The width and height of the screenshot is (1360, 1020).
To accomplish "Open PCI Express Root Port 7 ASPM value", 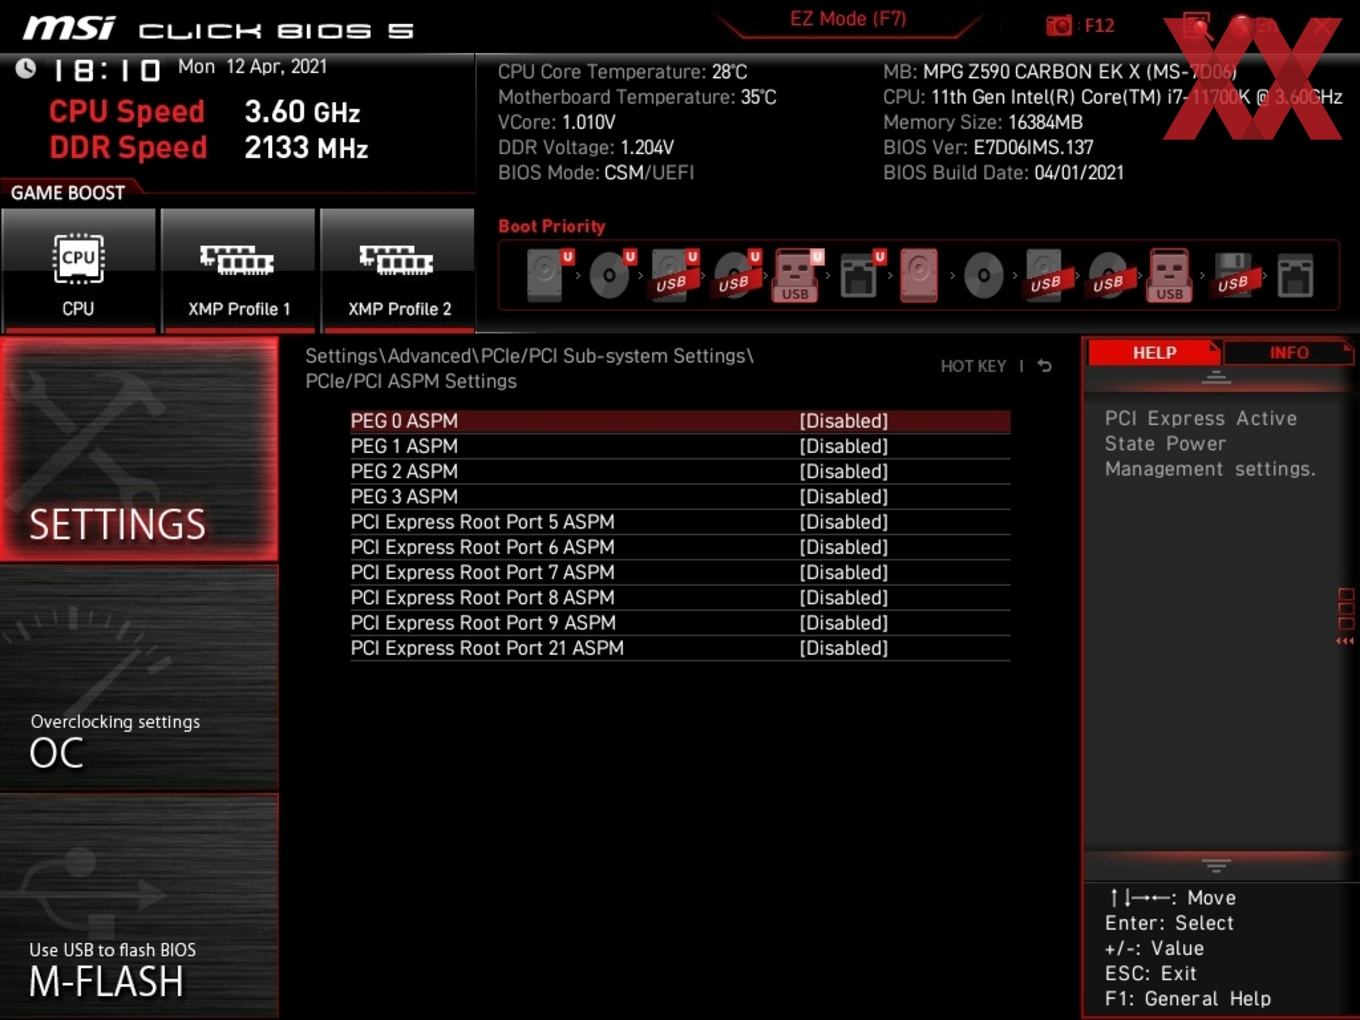I will tap(843, 572).
